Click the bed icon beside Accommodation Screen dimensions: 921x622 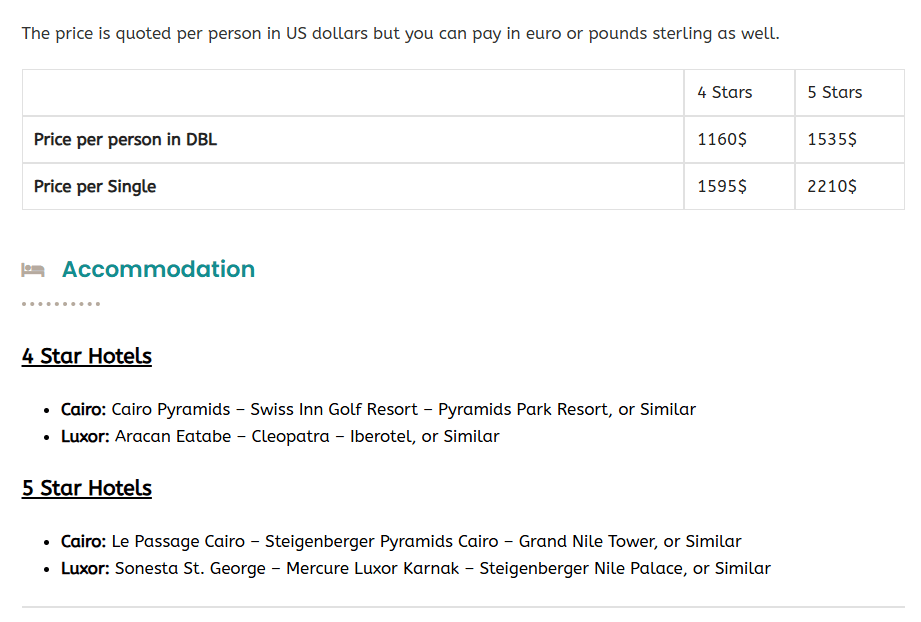point(33,270)
